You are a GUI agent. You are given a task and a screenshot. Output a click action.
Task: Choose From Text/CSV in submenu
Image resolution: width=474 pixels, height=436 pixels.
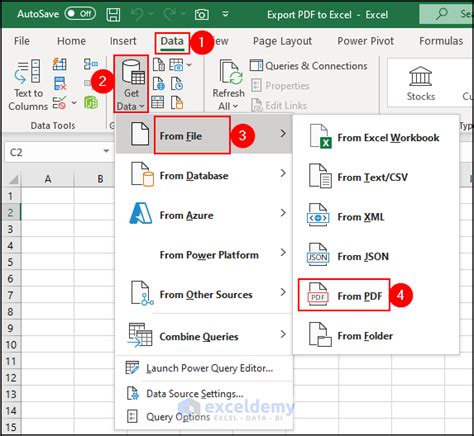point(376,177)
